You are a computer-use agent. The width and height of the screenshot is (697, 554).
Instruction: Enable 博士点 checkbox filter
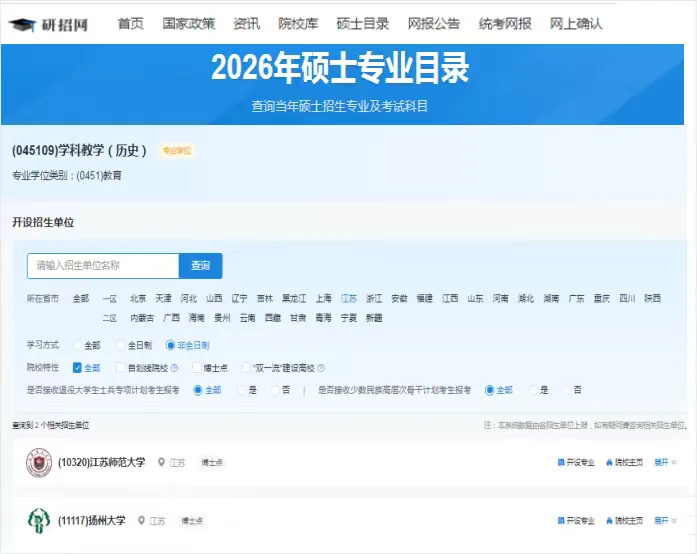tap(196, 368)
